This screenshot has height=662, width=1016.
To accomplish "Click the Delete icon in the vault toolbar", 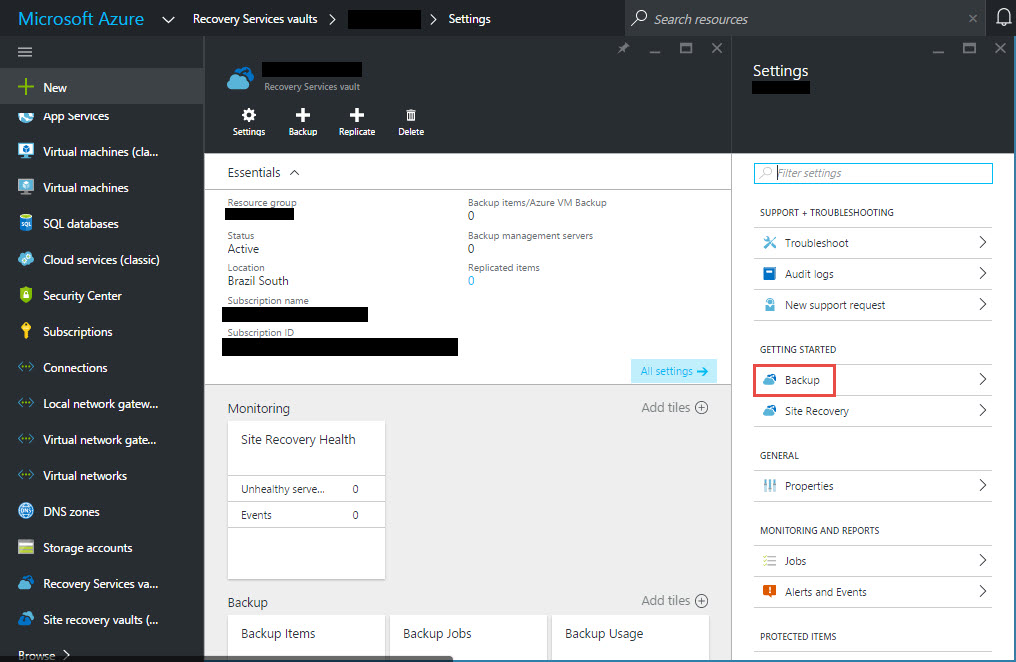I will coord(410,121).
